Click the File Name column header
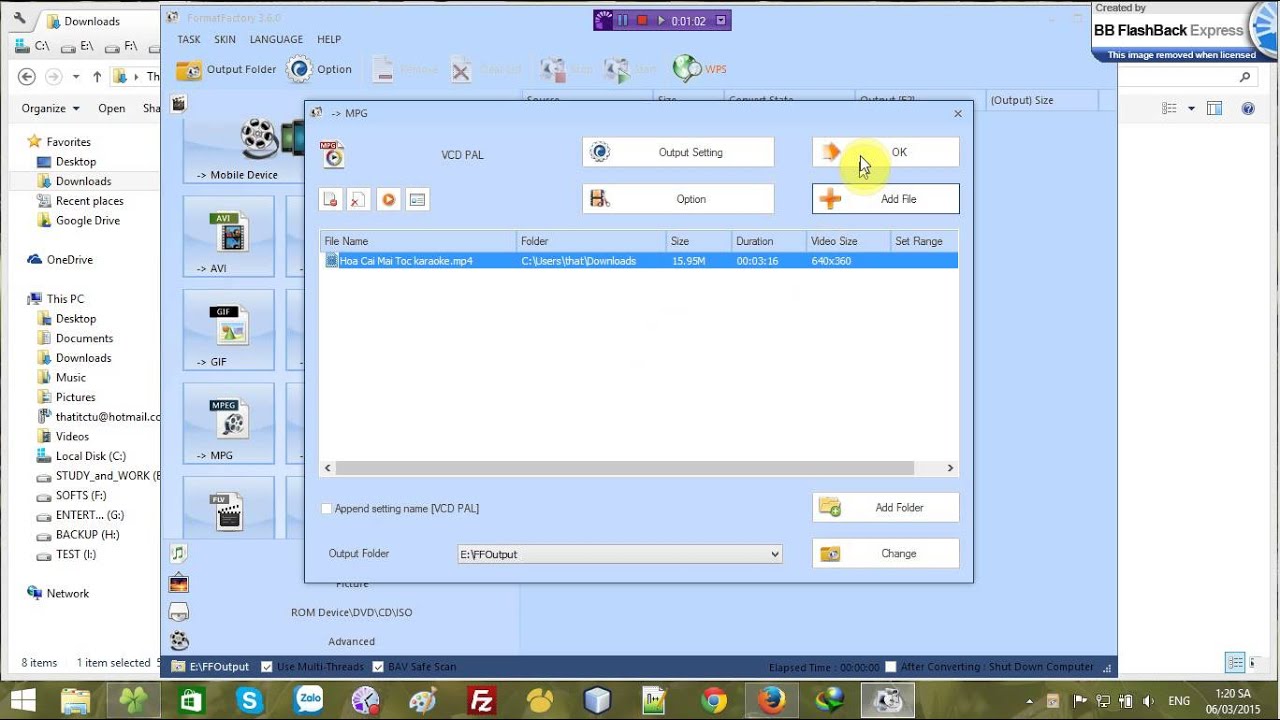This screenshot has height=720, width=1280. click(418, 241)
